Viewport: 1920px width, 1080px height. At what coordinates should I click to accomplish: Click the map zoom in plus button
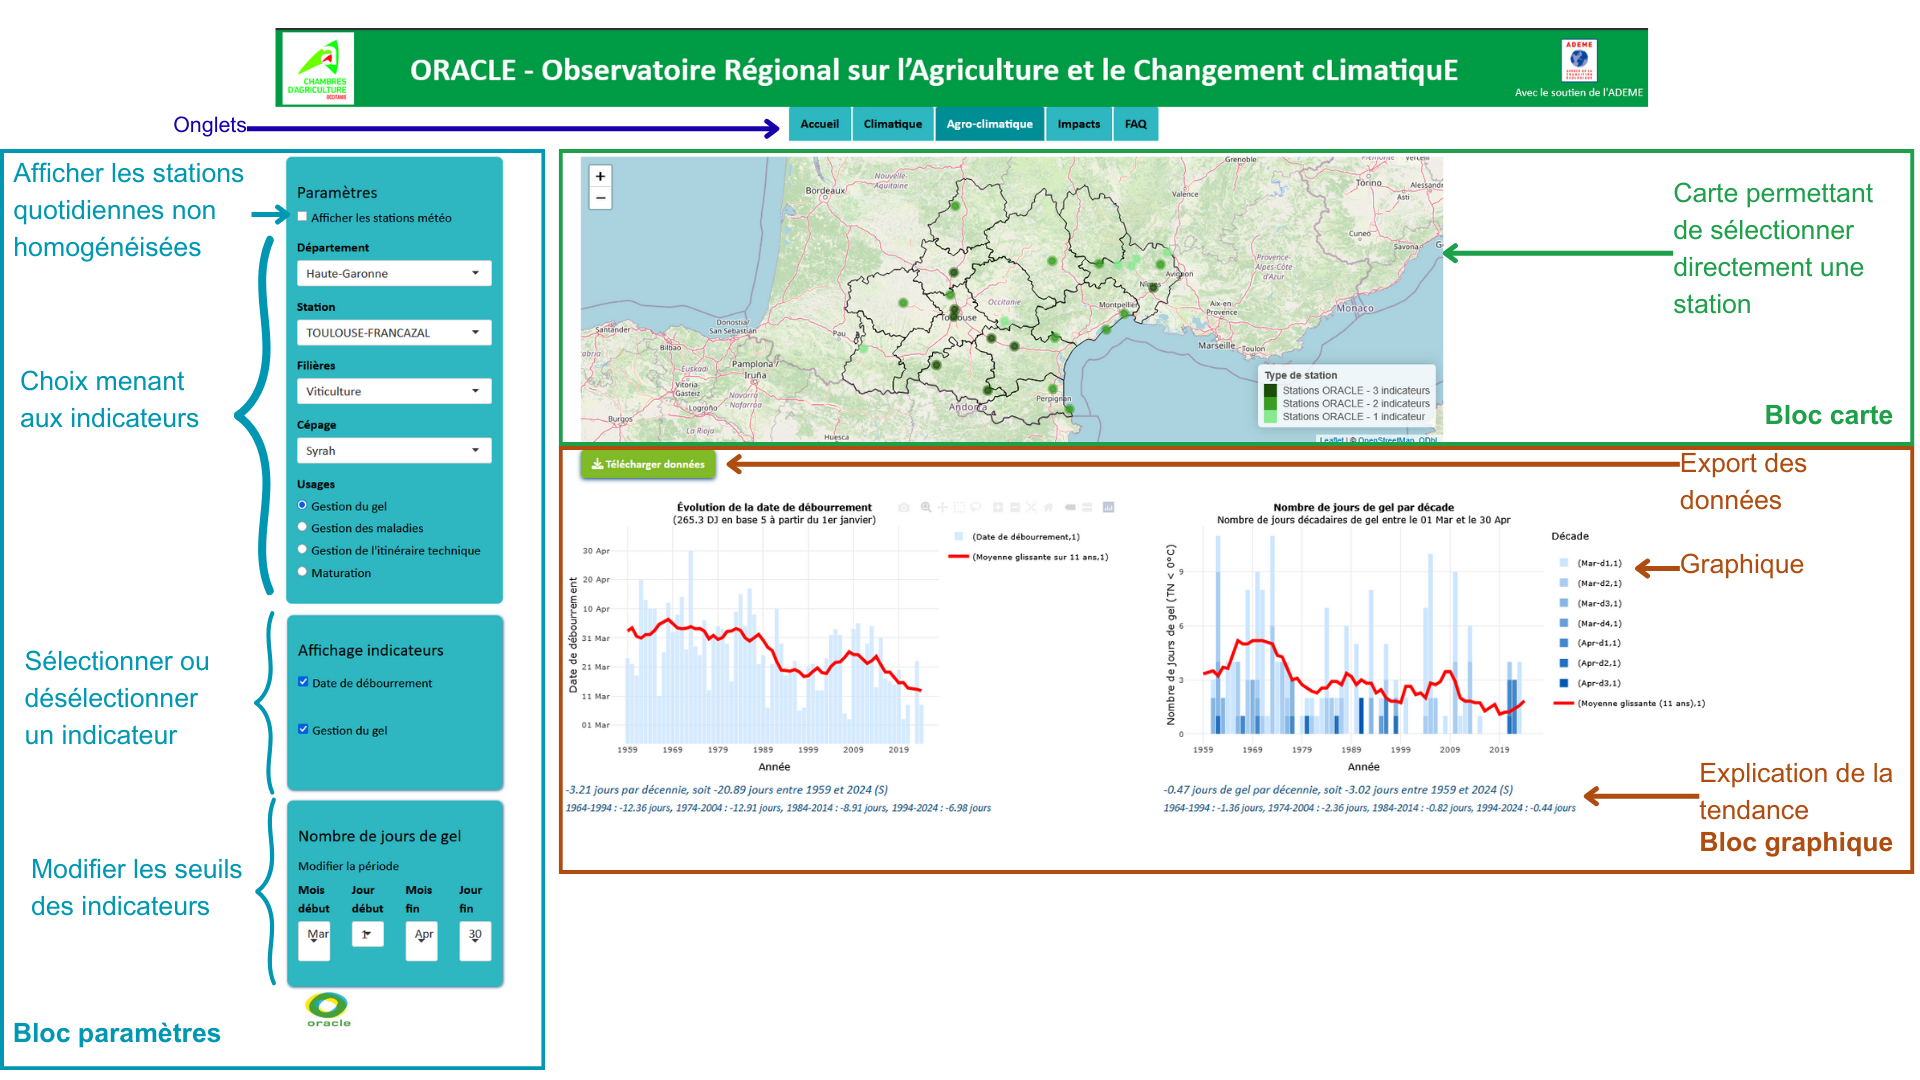pyautogui.click(x=600, y=176)
